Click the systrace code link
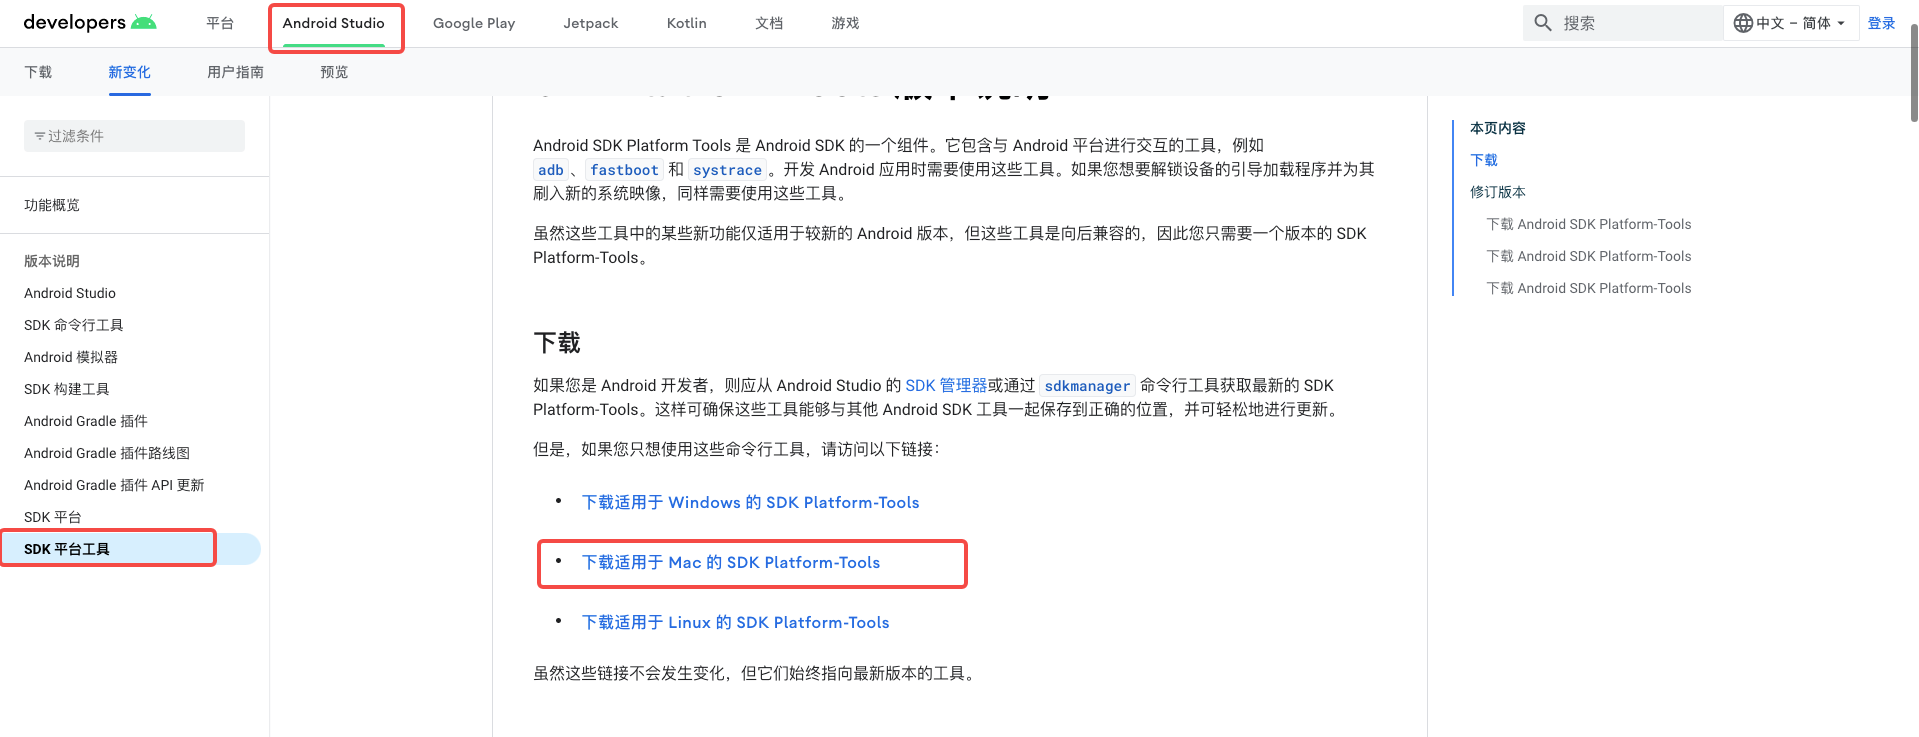Viewport: 1919px width, 737px height. coord(727,170)
